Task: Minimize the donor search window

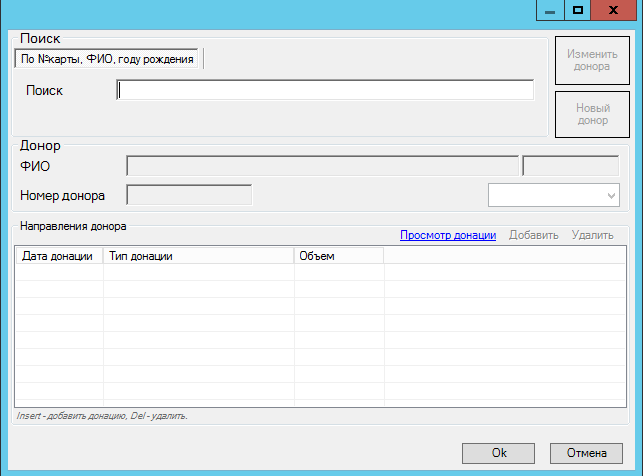Action: tap(549, 10)
